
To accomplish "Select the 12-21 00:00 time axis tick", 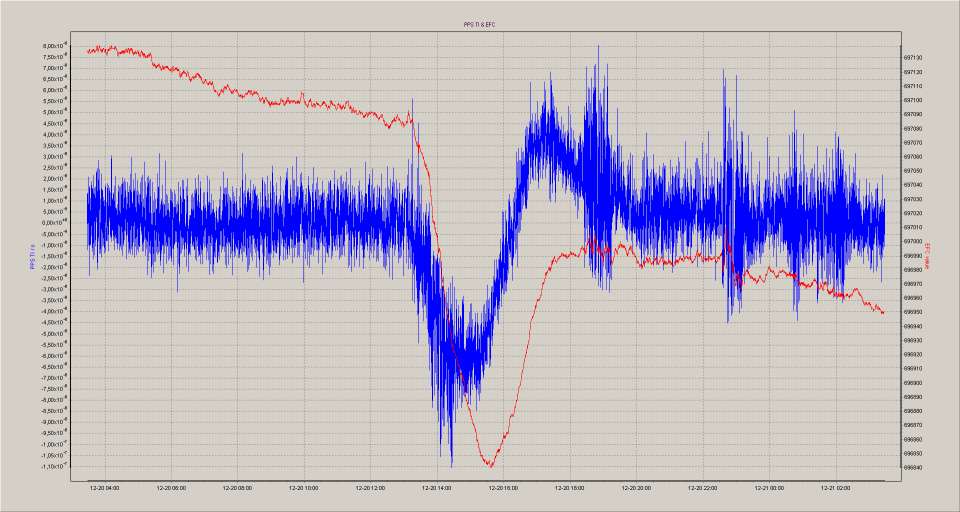I will [769, 488].
